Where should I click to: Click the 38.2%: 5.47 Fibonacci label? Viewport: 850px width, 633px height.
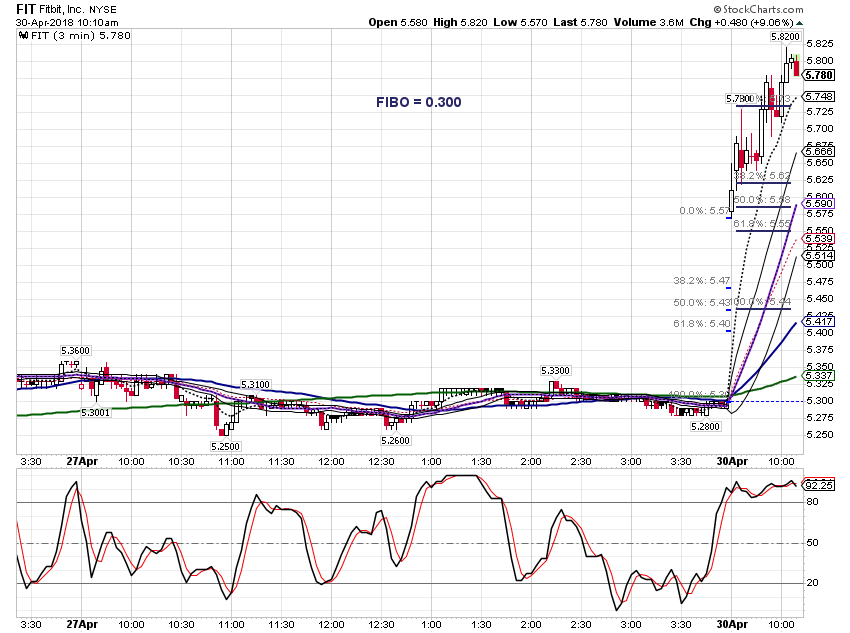point(701,281)
